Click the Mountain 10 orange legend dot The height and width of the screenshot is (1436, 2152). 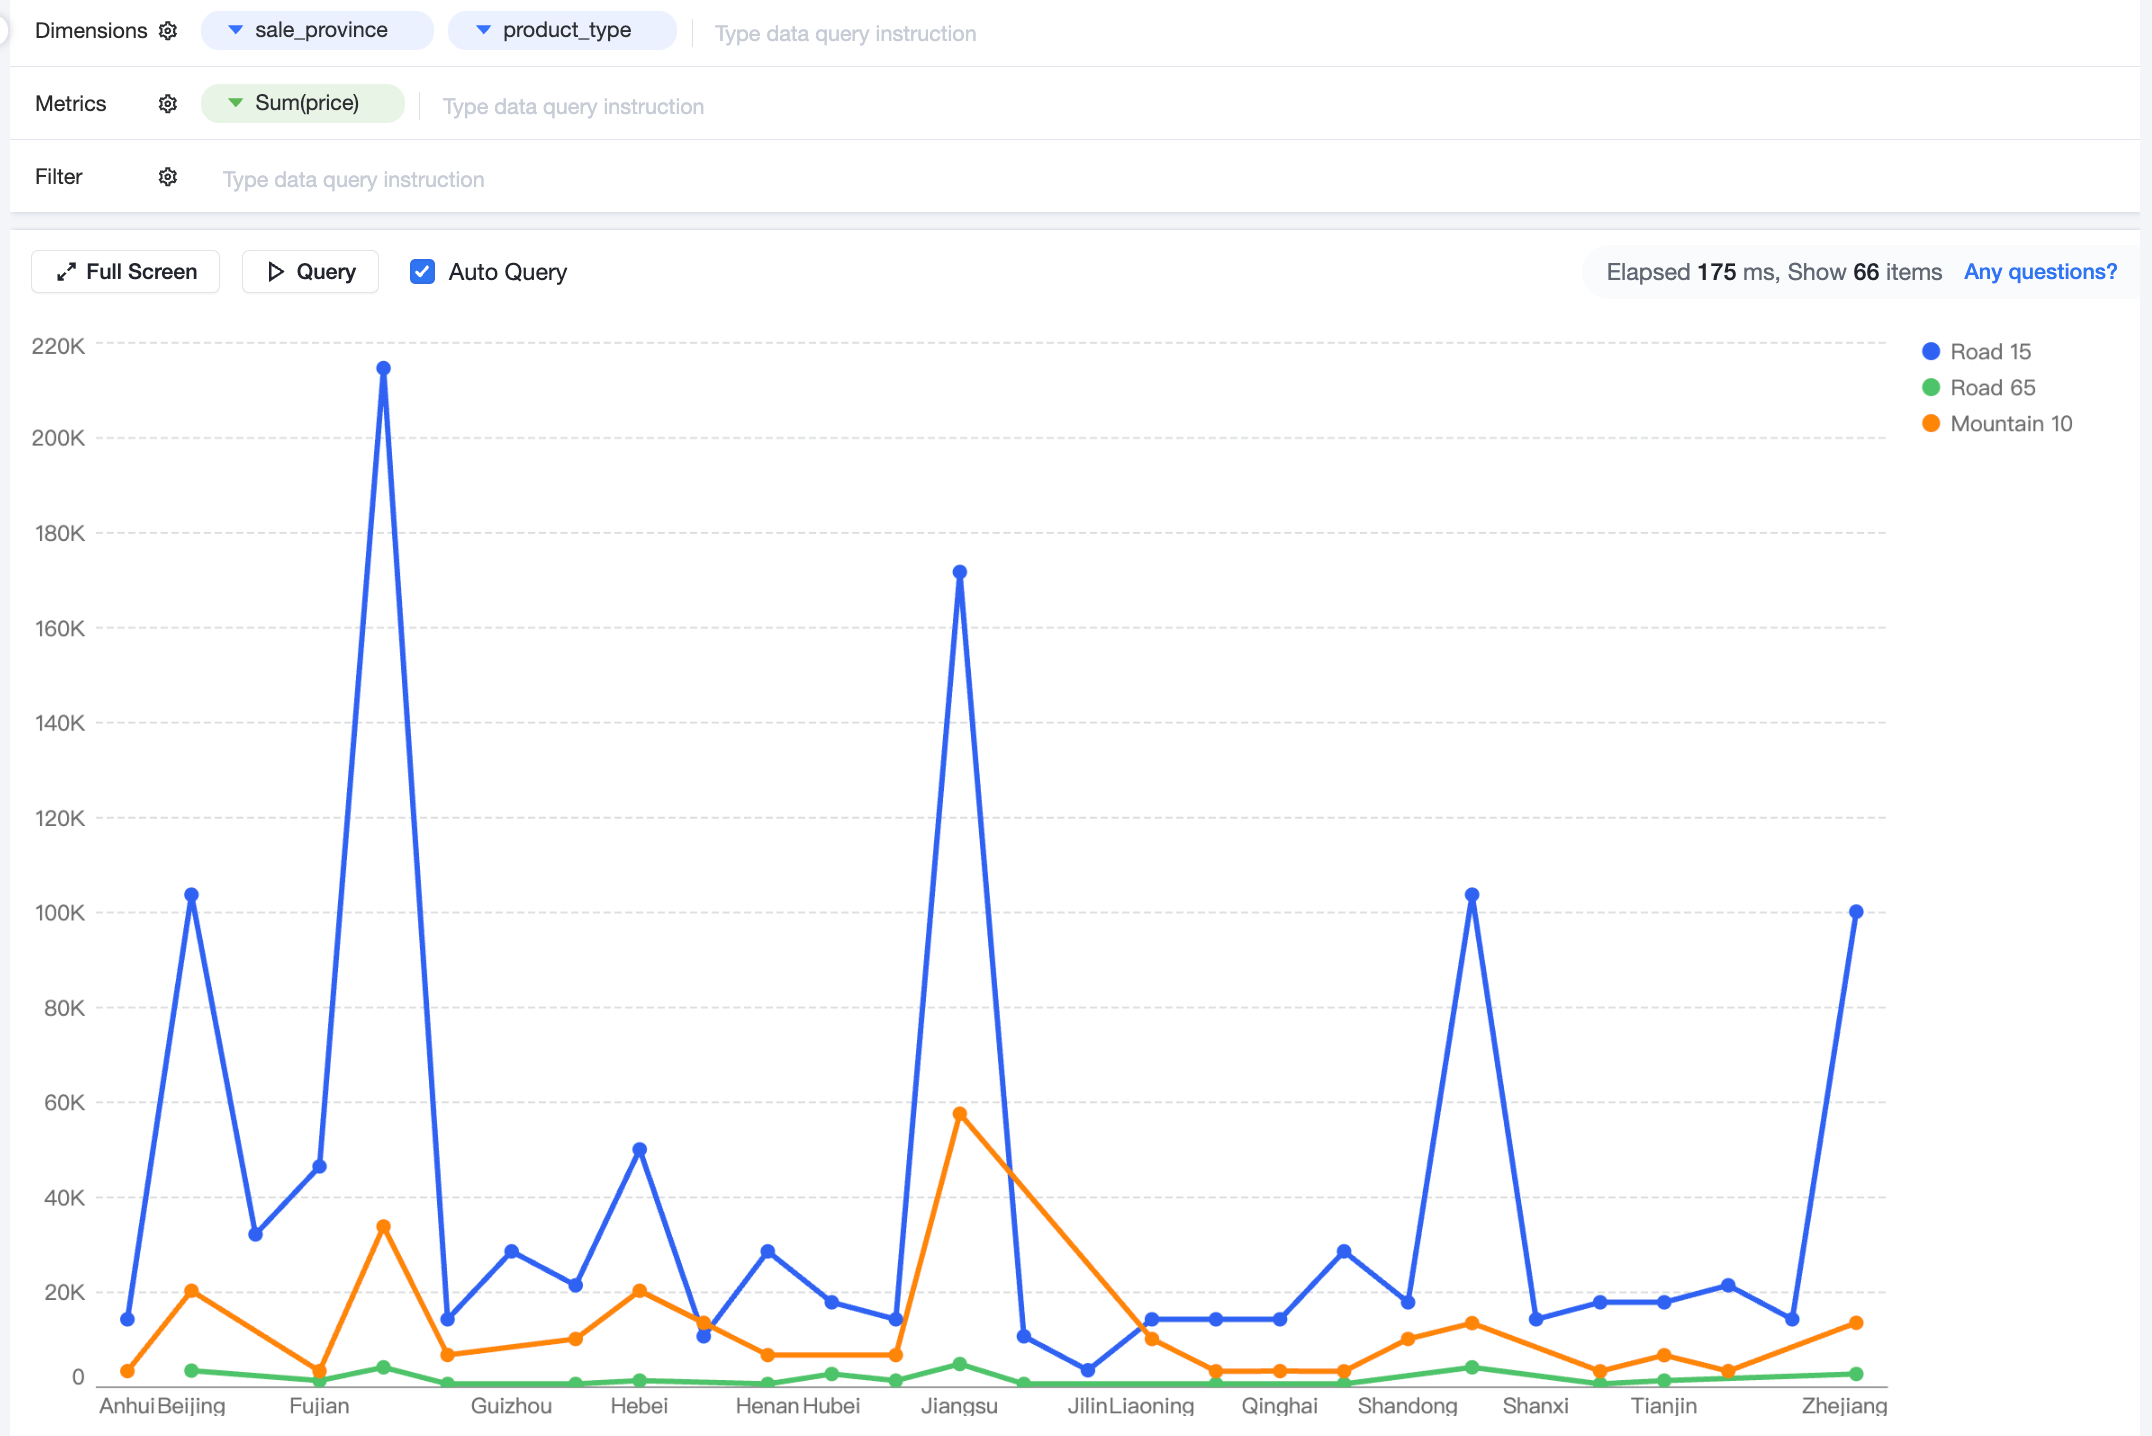tap(1931, 424)
